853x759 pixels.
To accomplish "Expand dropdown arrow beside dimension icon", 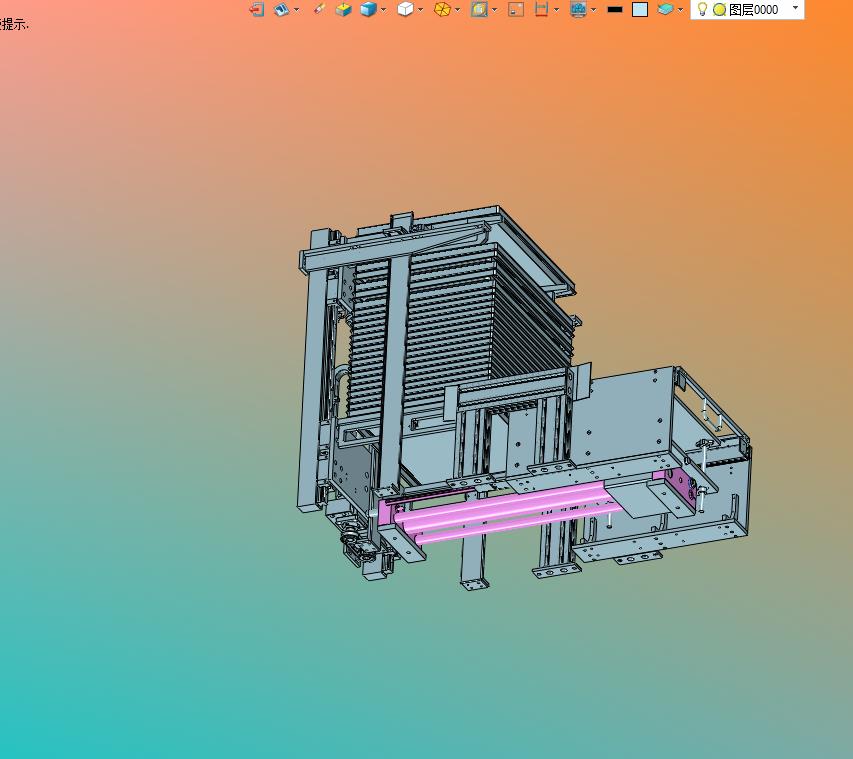I will coord(557,10).
